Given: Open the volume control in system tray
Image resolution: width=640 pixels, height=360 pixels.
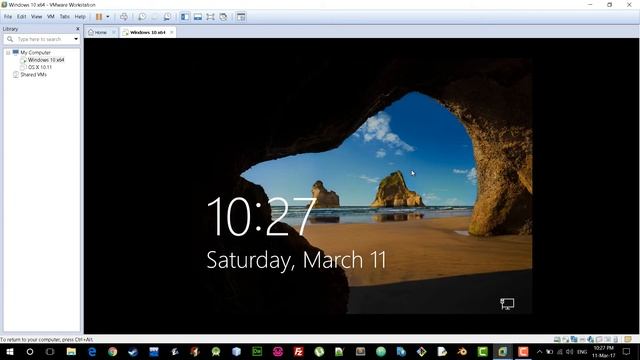Looking at the screenshot, I should [x=570, y=351].
